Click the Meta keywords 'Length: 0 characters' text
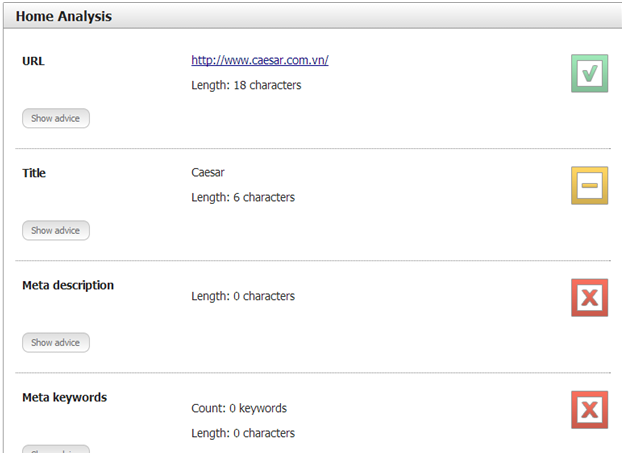The height and width of the screenshot is (455, 622). pyautogui.click(x=243, y=433)
